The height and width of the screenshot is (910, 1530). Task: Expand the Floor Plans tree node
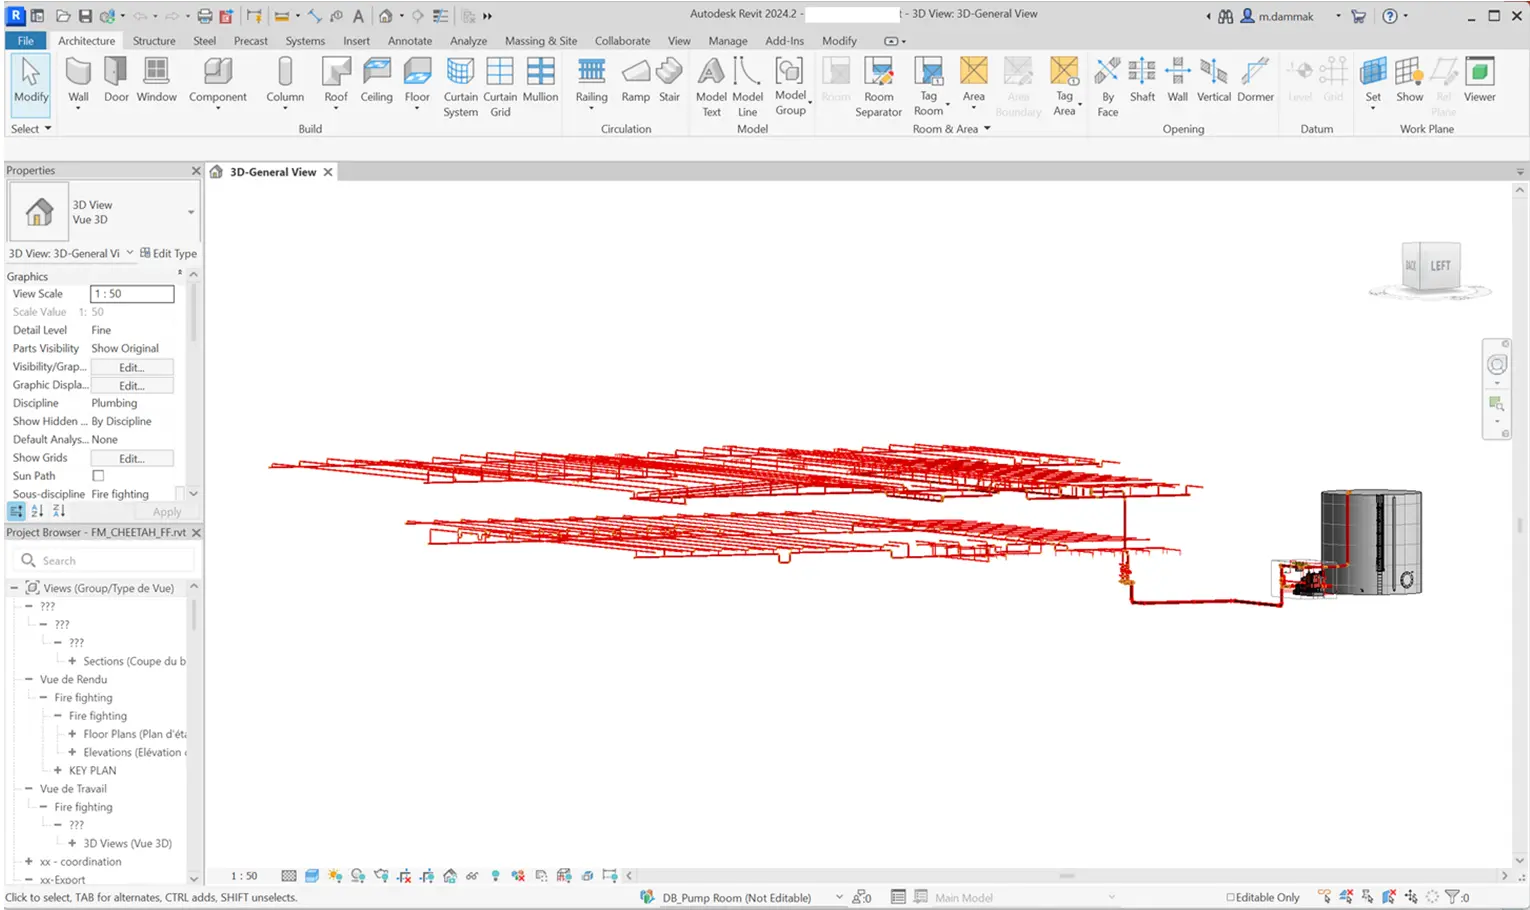(x=72, y=734)
